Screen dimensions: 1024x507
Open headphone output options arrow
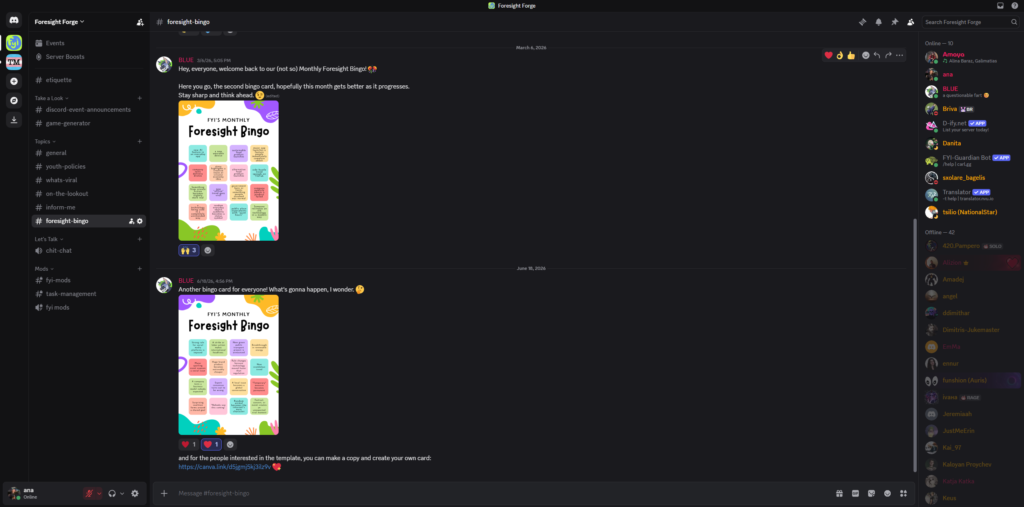122,493
